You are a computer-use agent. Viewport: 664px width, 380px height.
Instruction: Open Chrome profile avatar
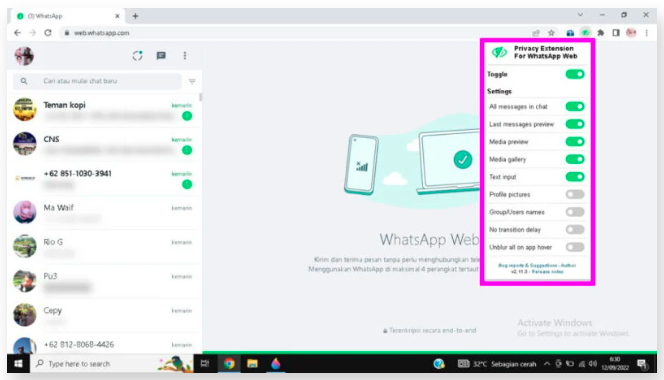coord(631,33)
